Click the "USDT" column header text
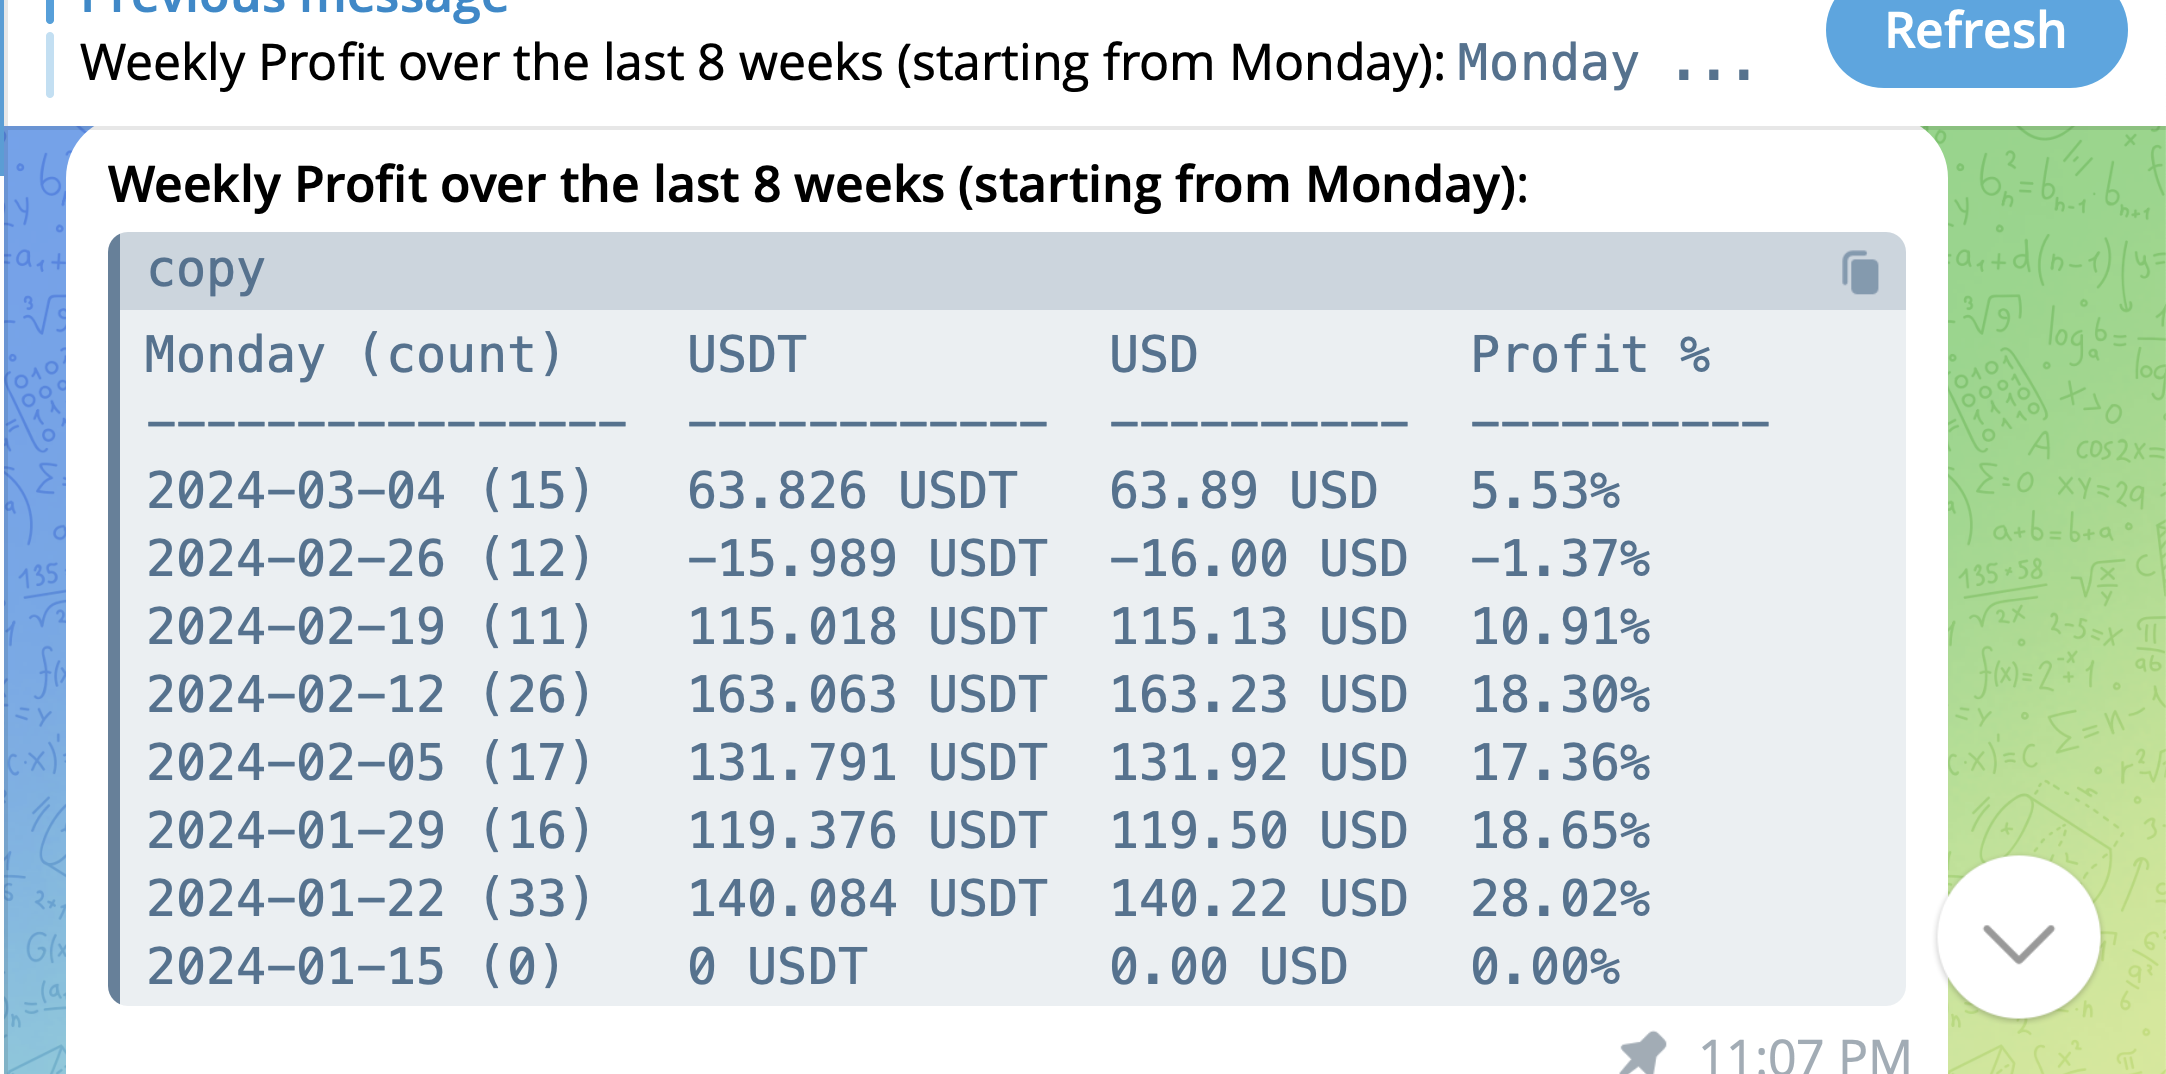Screen dimensions: 2166x1074 click(x=747, y=355)
